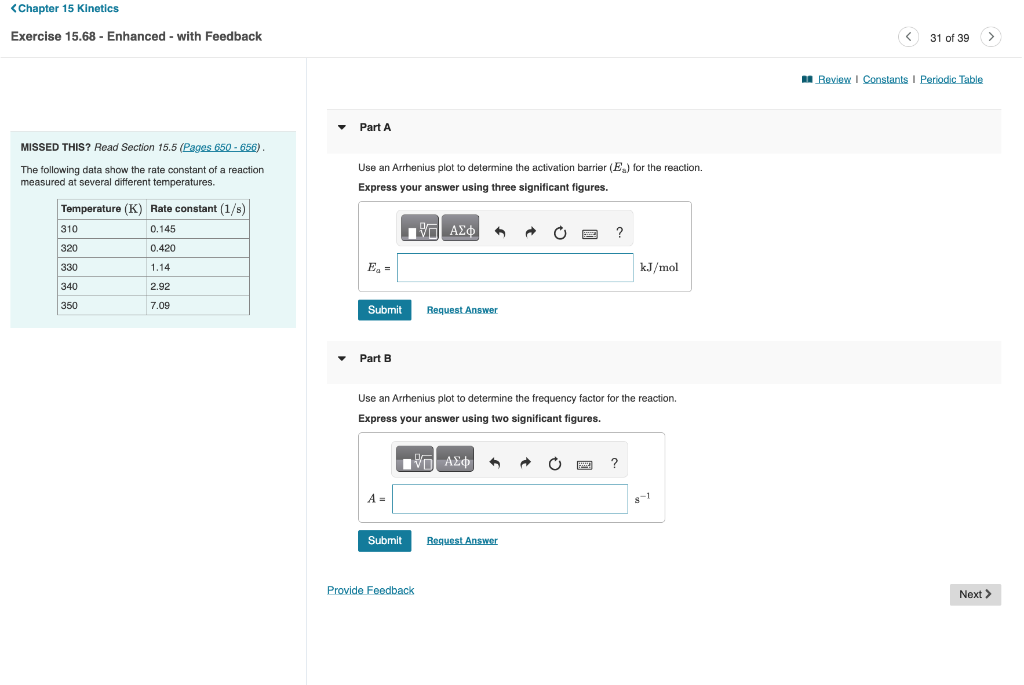The width and height of the screenshot is (1024, 685).
Task: Reset the Part B answer field
Action: (554, 464)
